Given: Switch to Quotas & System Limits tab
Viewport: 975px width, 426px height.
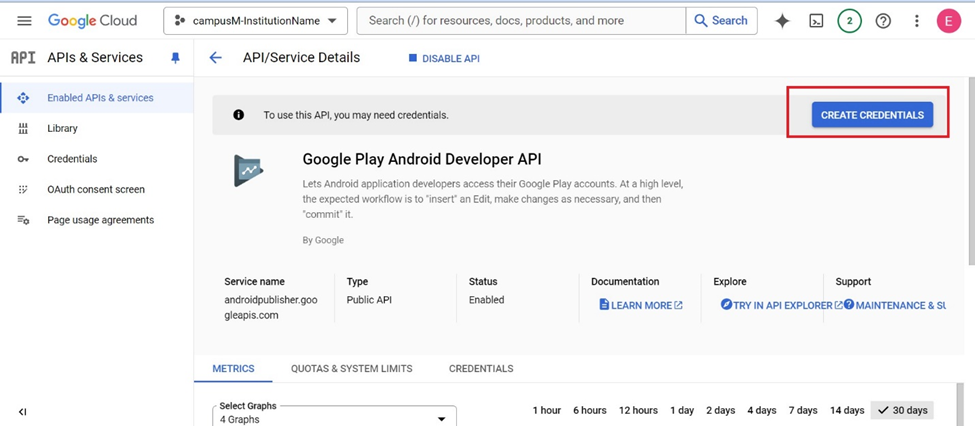Looking at the screenshot, I should point(351,369).
